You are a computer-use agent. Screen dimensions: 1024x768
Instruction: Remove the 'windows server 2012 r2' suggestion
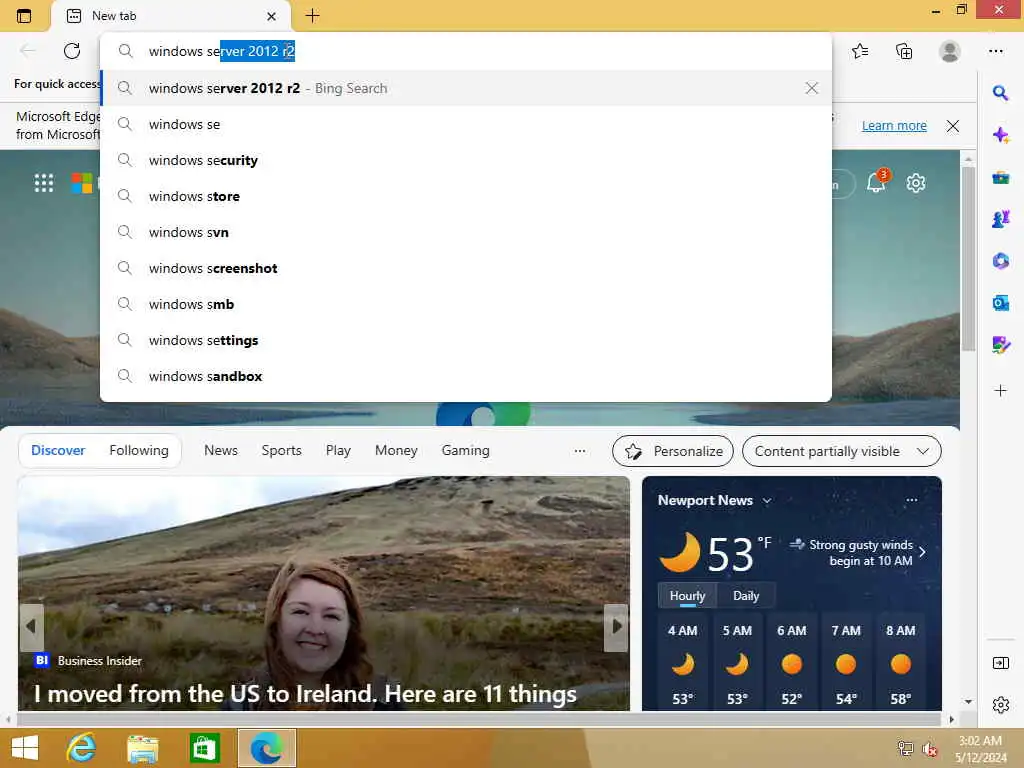pos(811,88)
